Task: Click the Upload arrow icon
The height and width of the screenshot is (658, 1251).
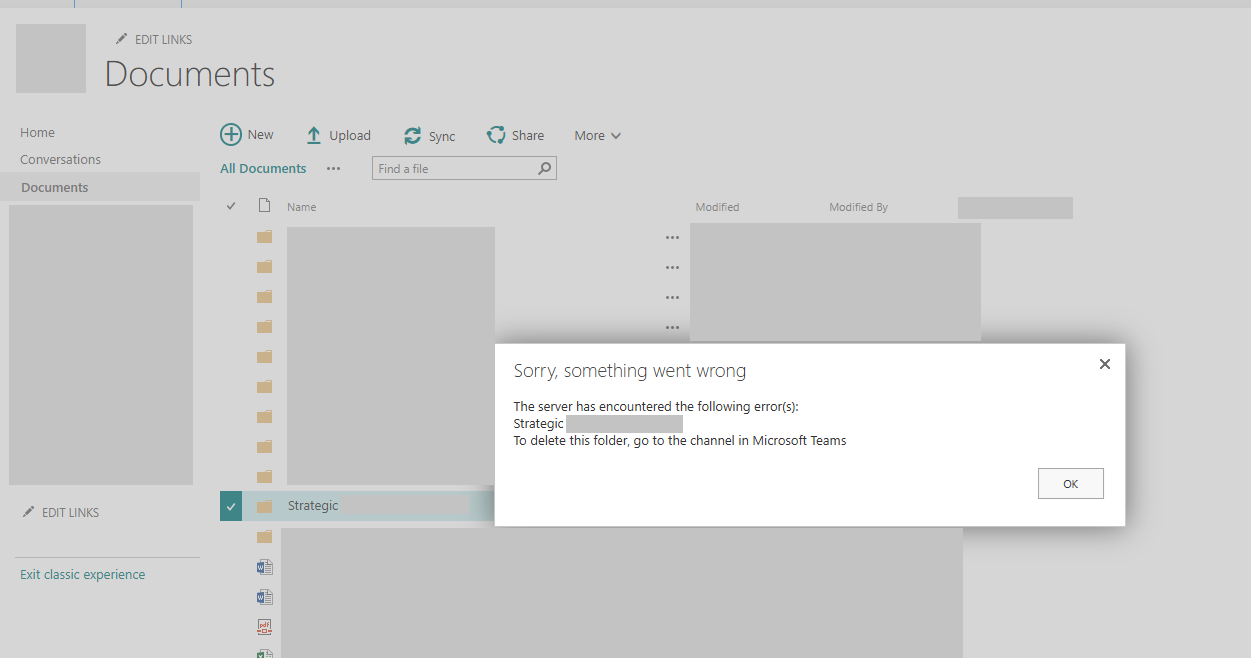Action: [314, 135]
